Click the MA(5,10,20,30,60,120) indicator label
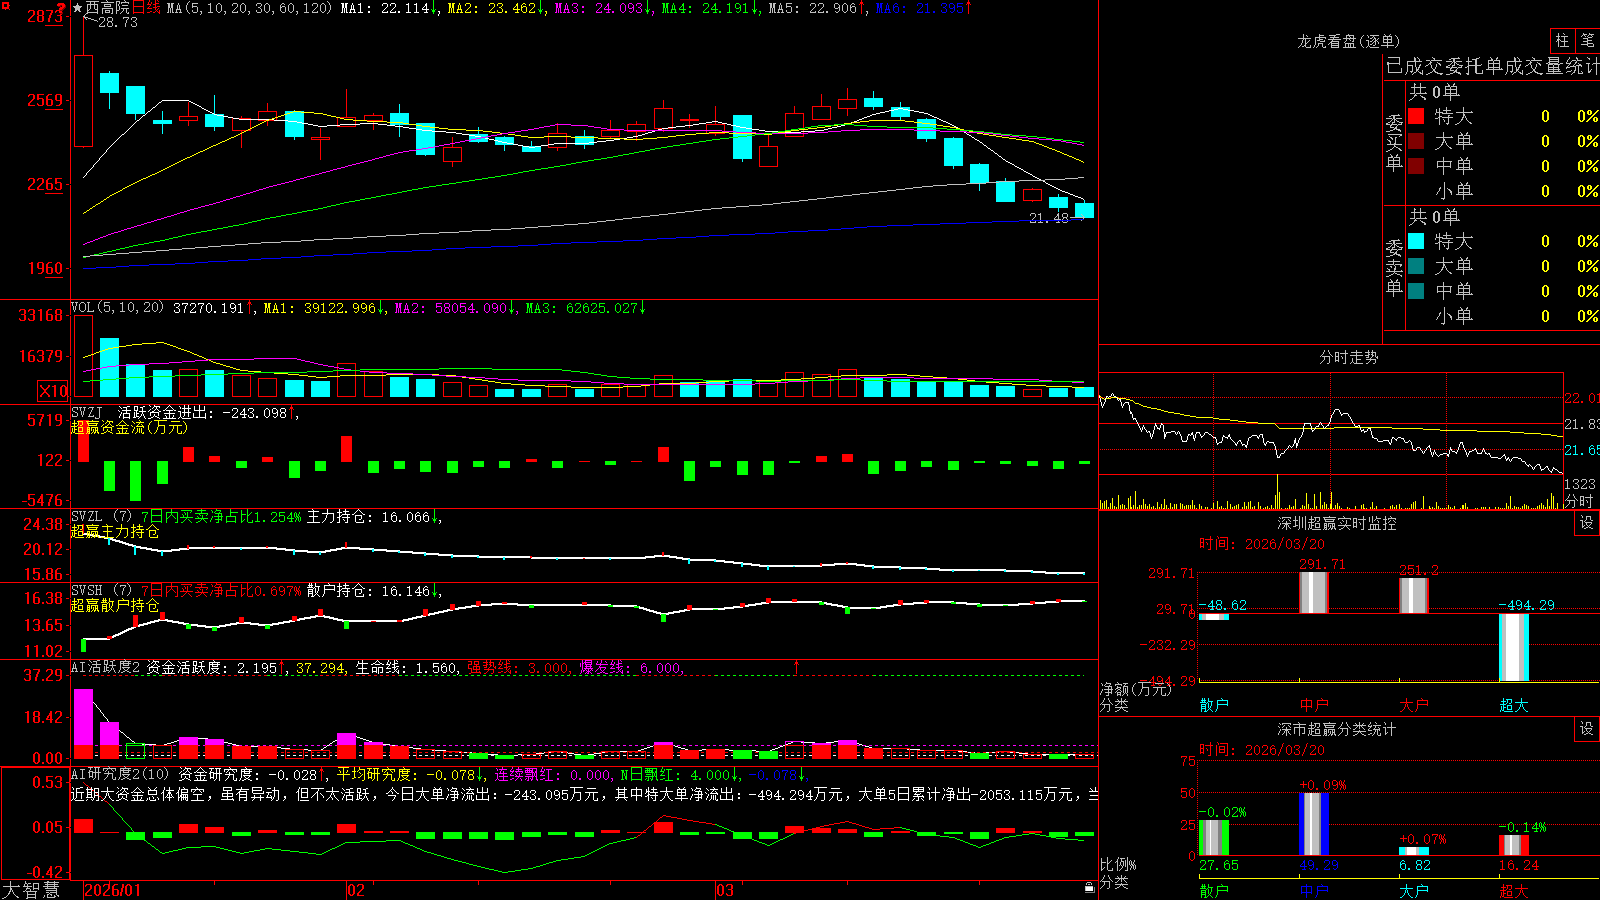This screenshot has width=1600, height=900. [249, 8]
